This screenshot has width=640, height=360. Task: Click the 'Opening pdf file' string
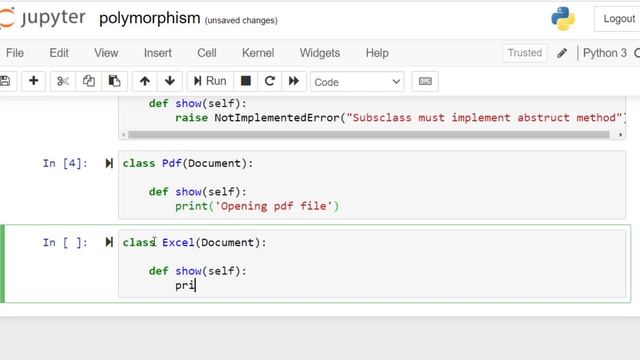click(x=273, y=206)
